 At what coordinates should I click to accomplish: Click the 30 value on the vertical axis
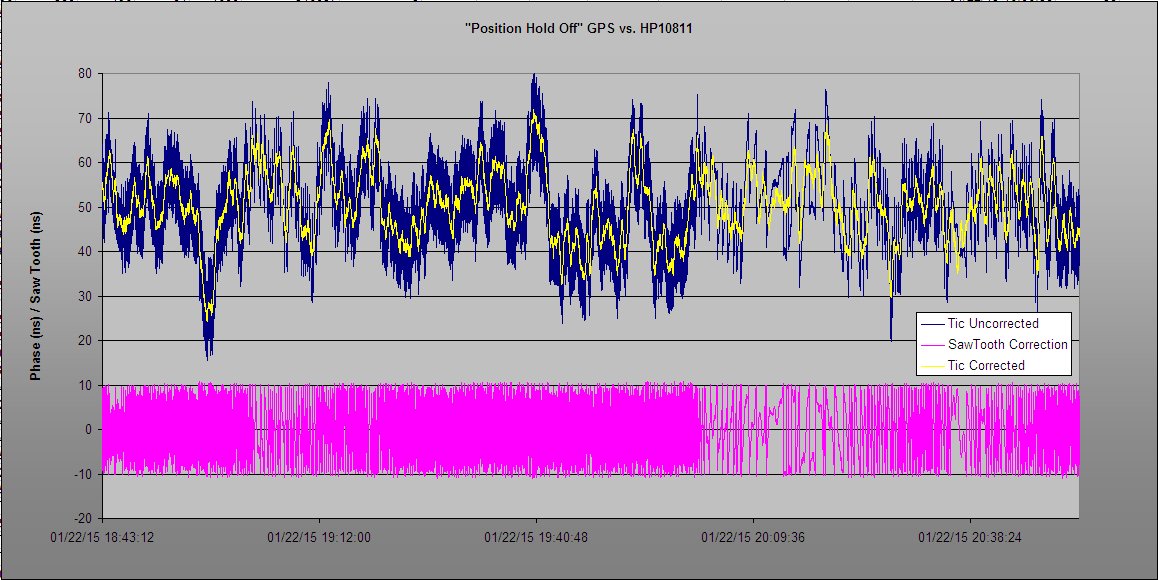point(84,296)
